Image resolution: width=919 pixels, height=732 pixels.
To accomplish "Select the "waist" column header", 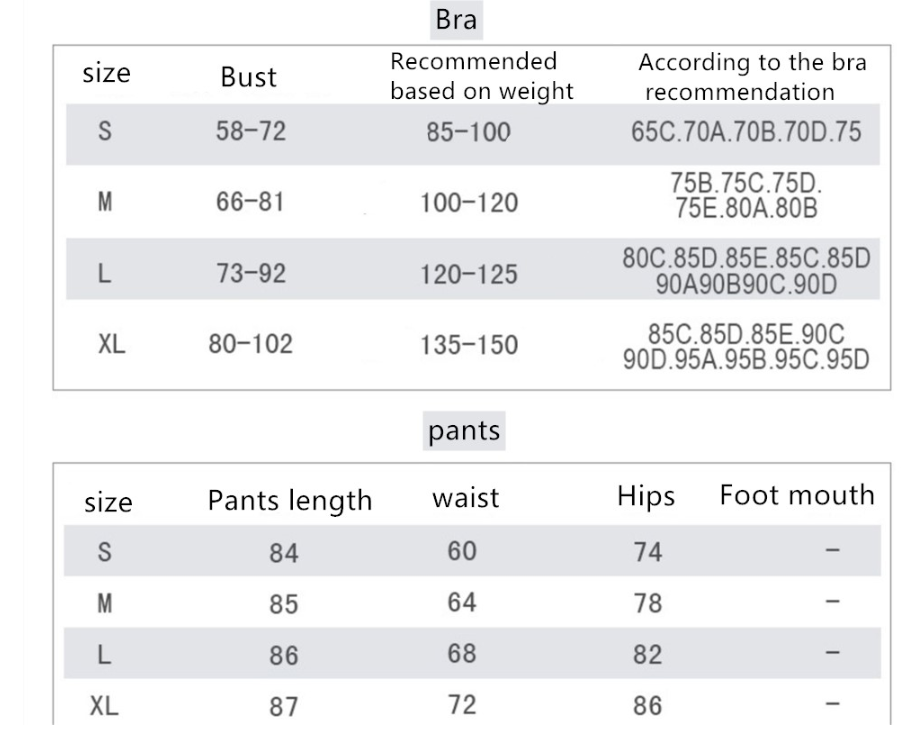I will coord(465,498).
